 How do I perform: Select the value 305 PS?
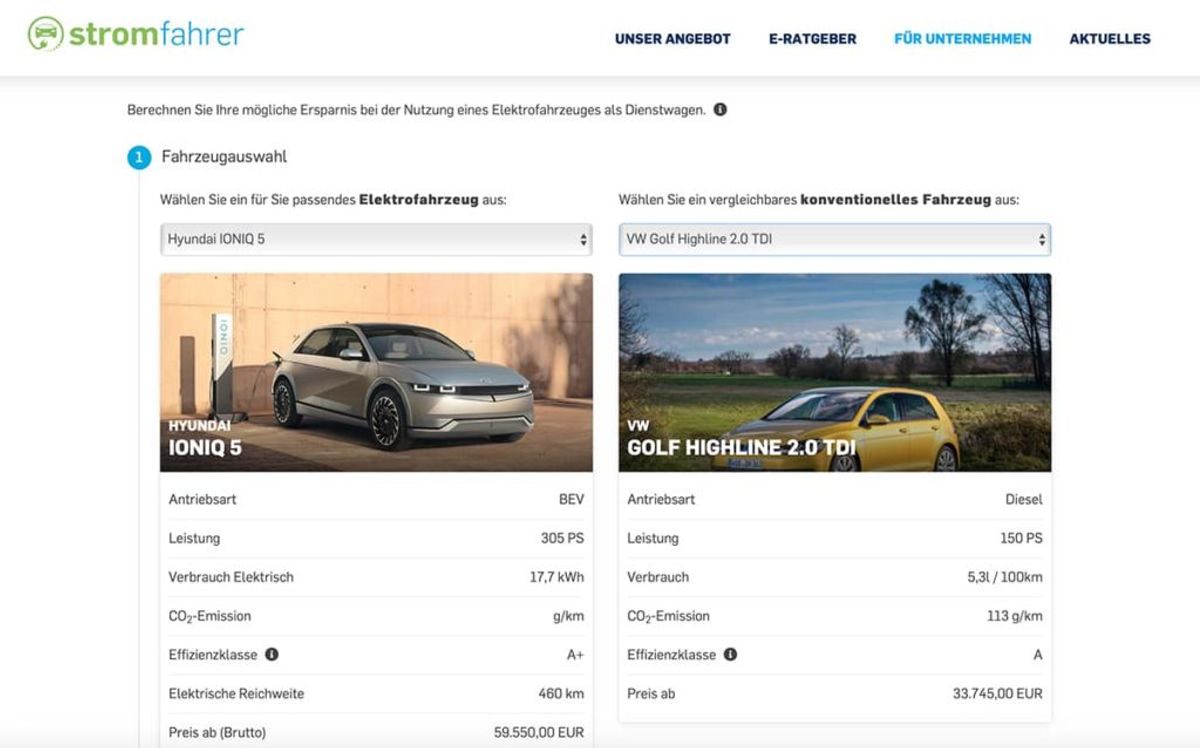(562, 538)
